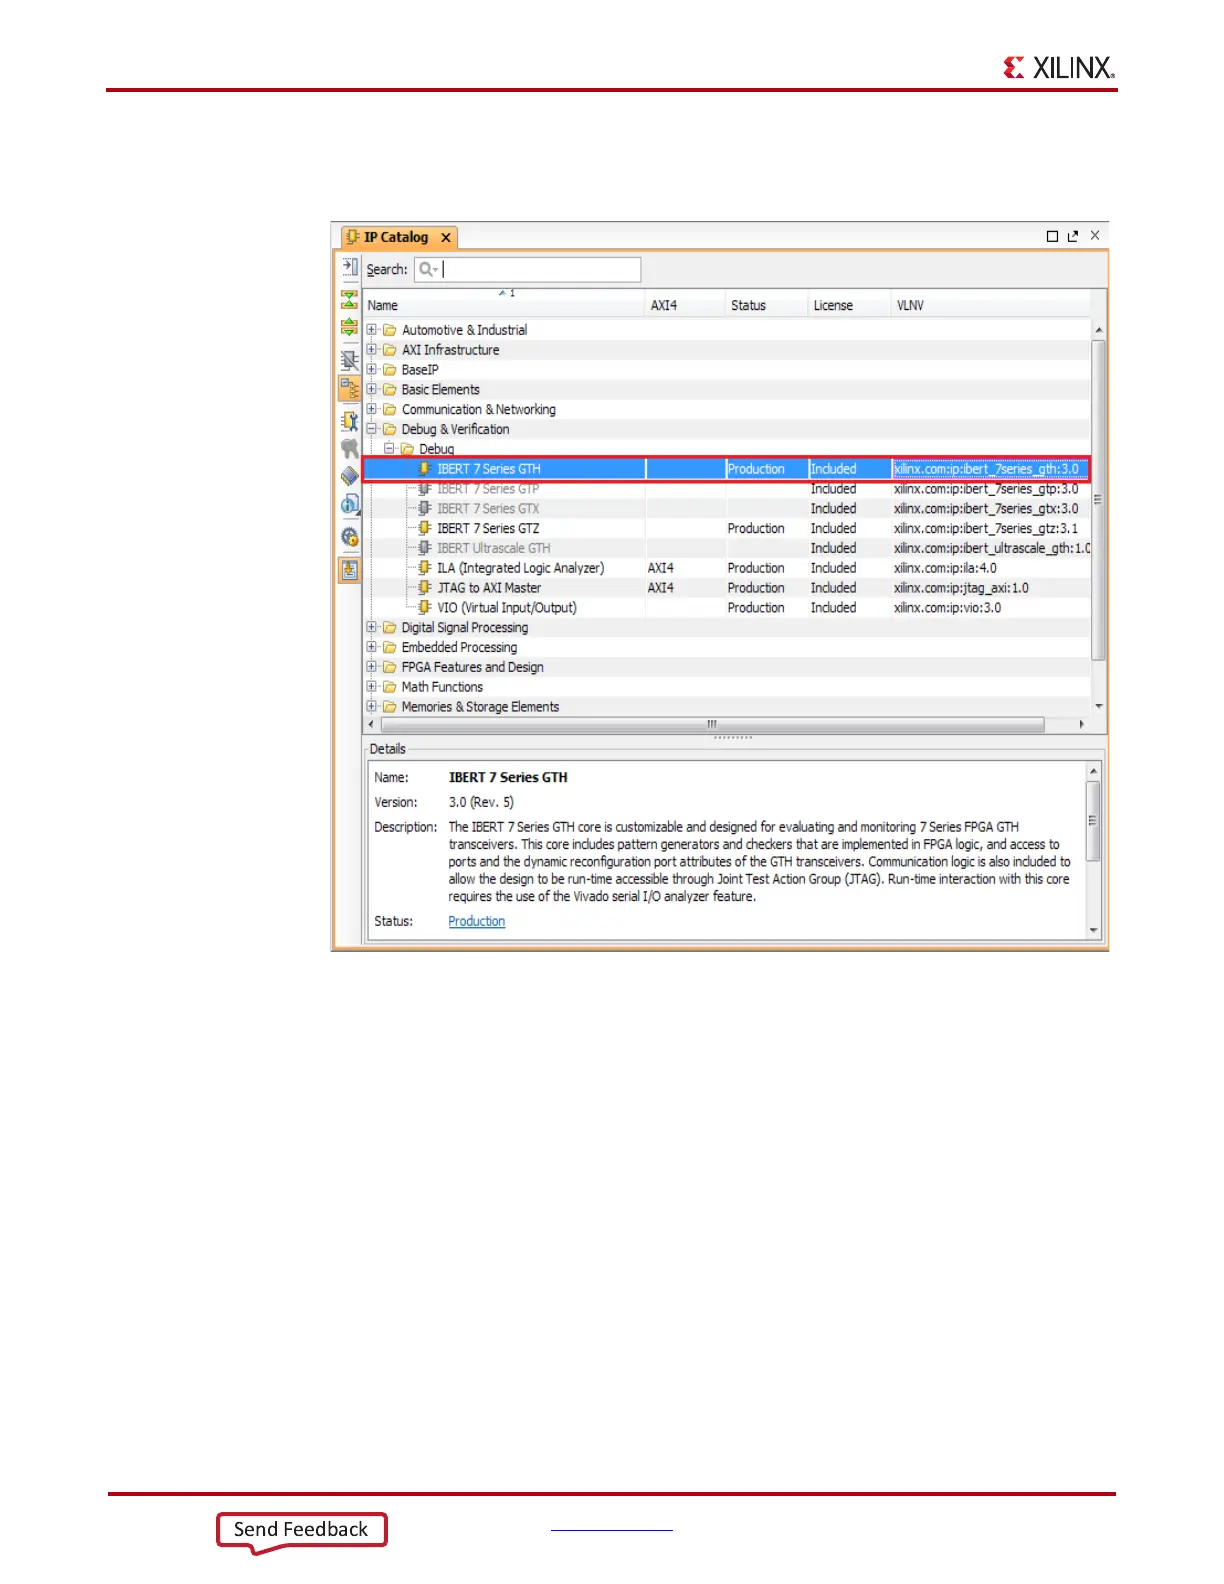Select IBERT 7 Series GTX row
1224x1584 pixels.
[726, 509]
